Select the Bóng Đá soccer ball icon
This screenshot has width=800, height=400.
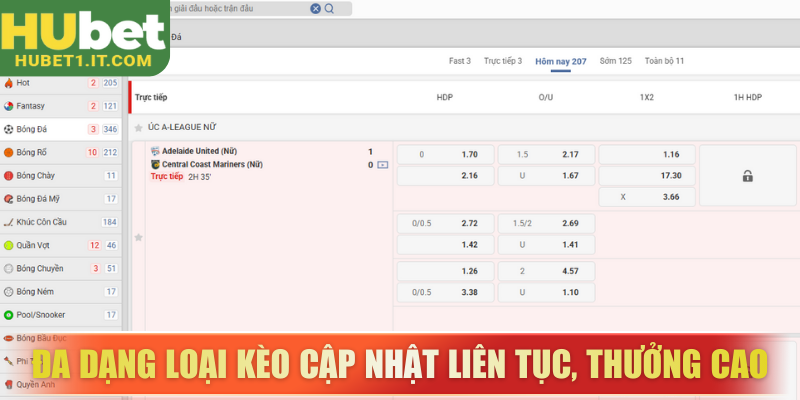pos(8,130)
